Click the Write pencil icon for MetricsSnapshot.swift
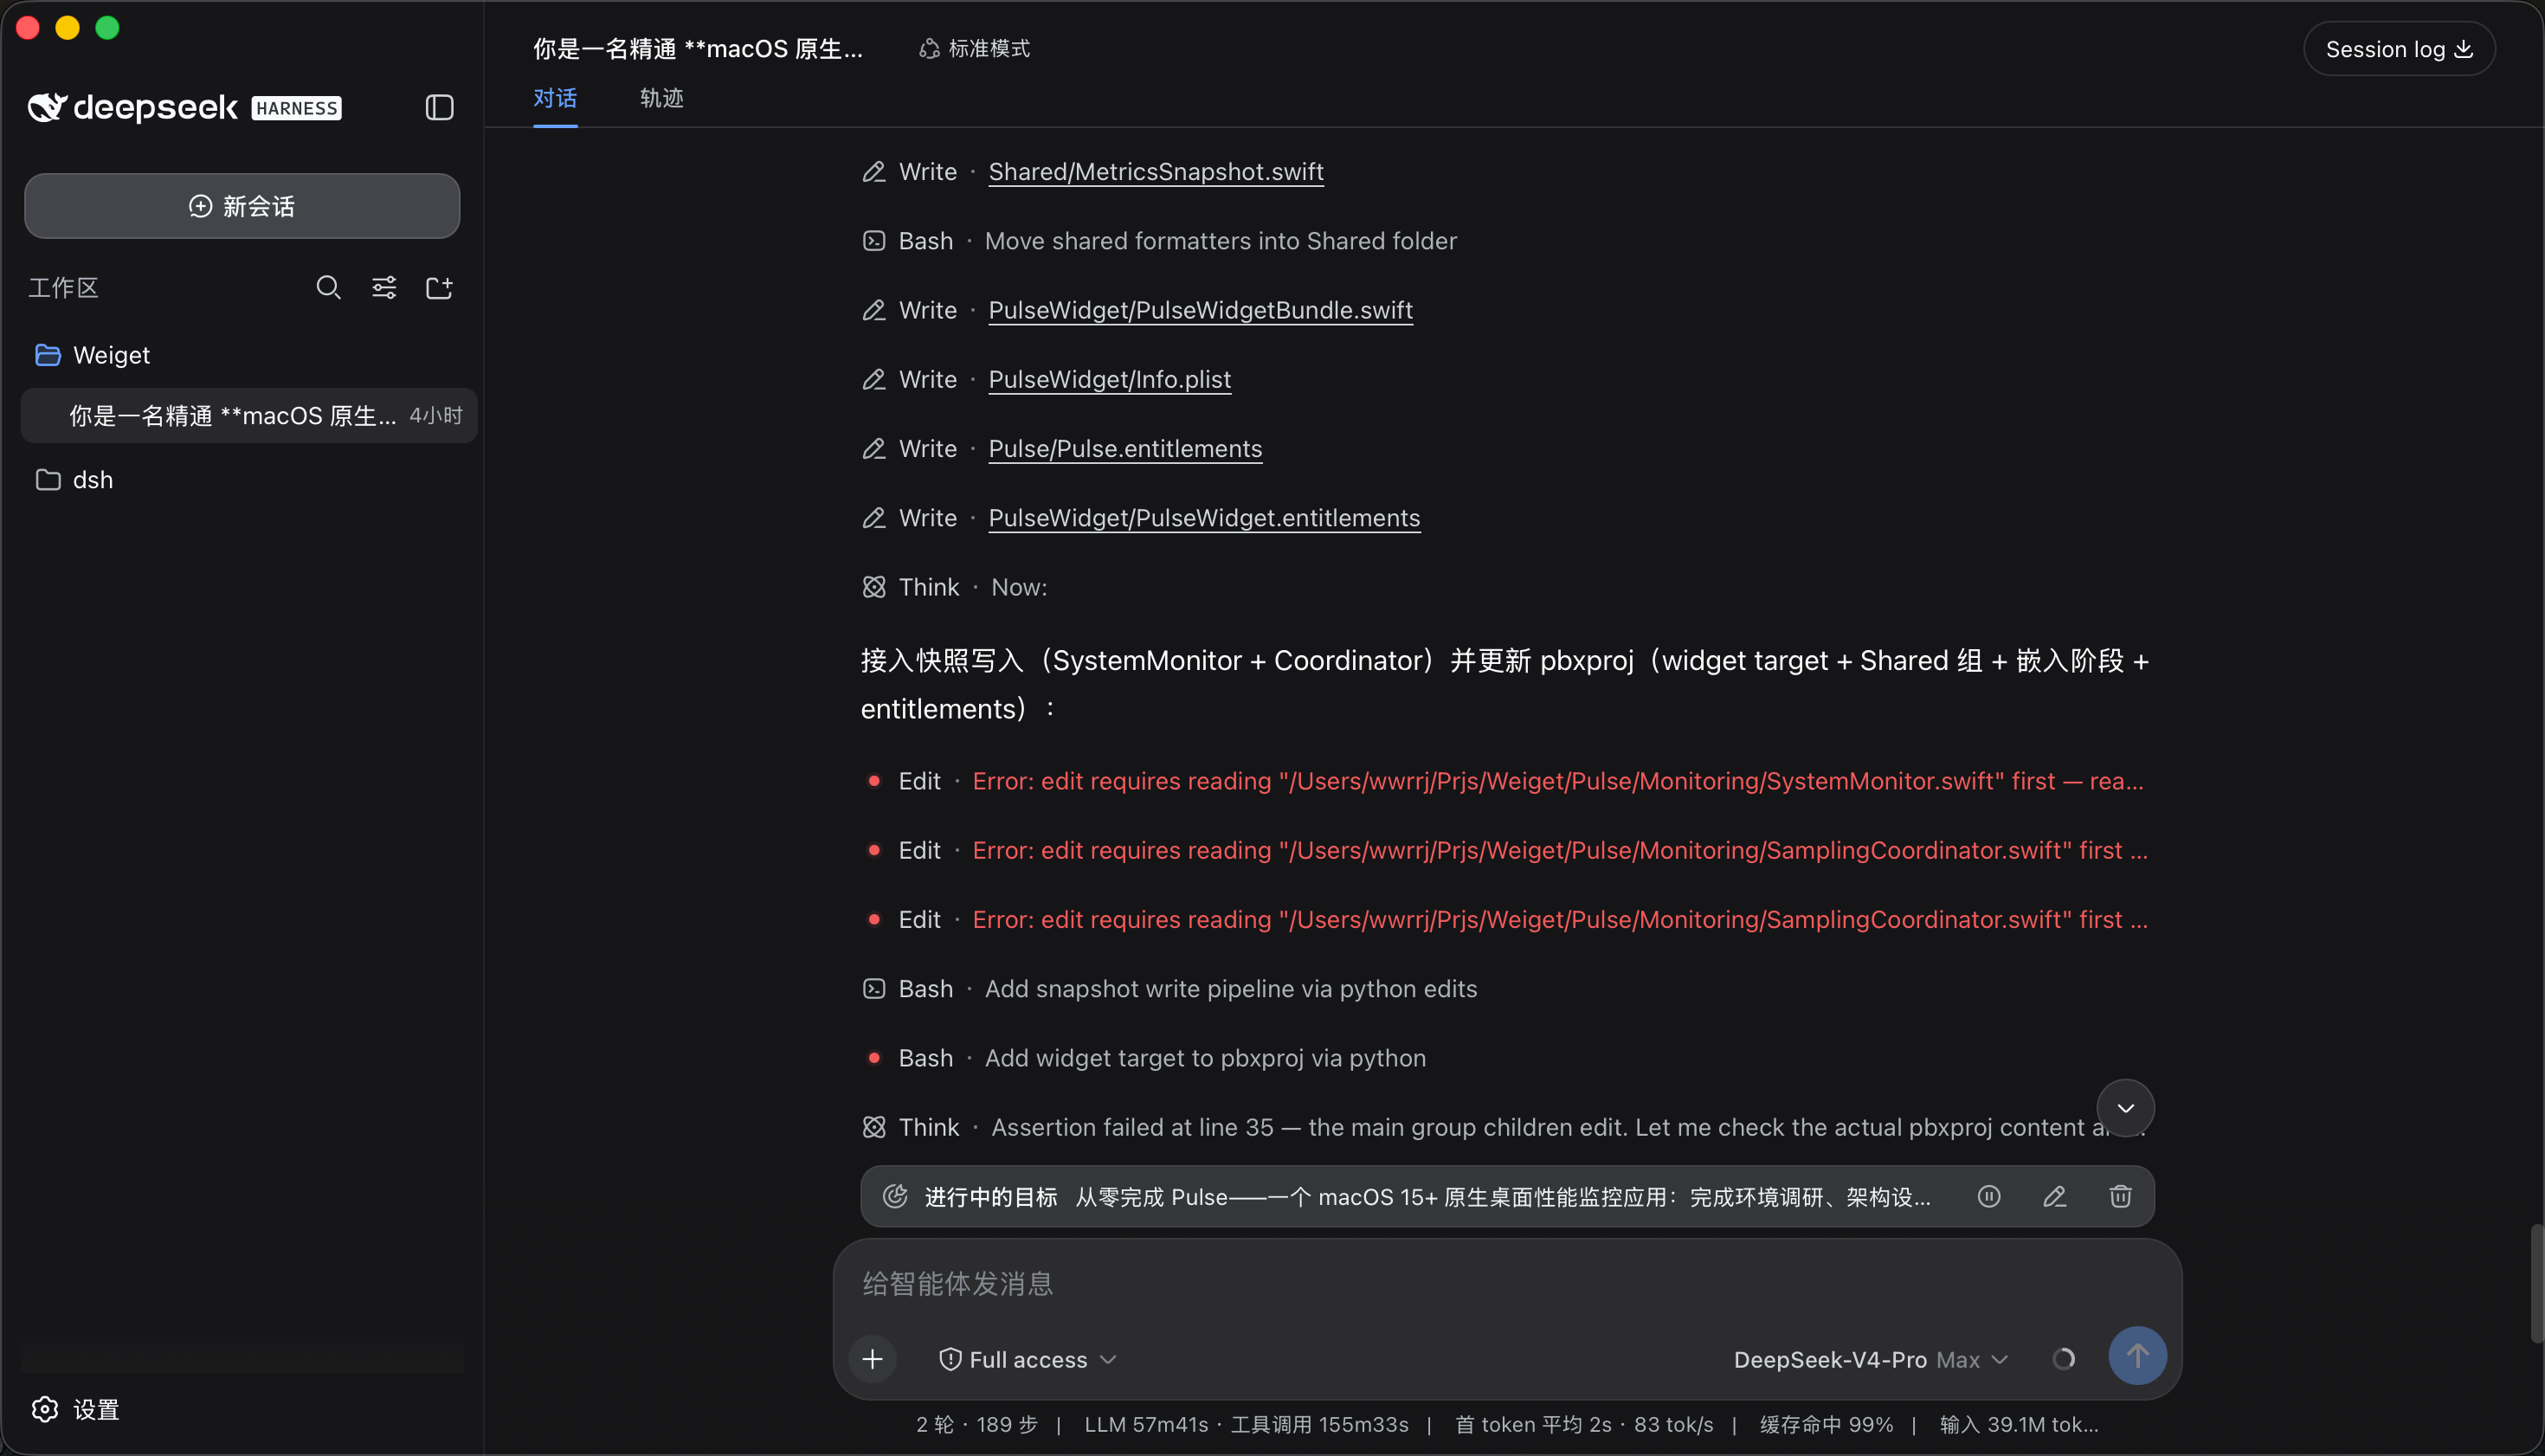The width and height of the screenshot is (2545, 1456). tap(874, 172)
